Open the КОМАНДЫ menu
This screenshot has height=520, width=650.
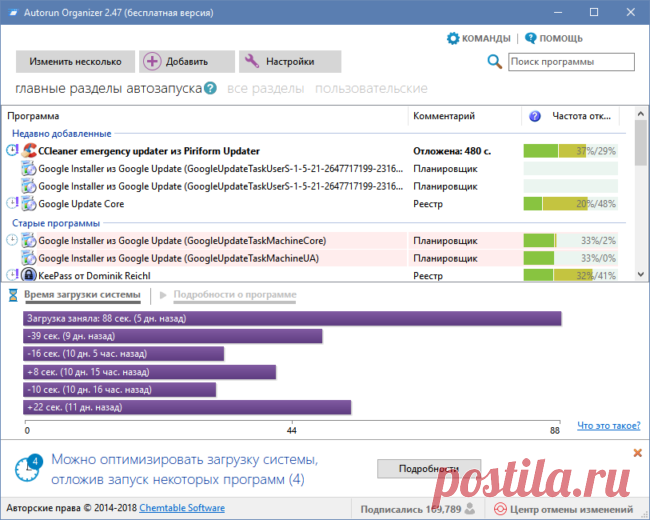click(x=486, y=39)
